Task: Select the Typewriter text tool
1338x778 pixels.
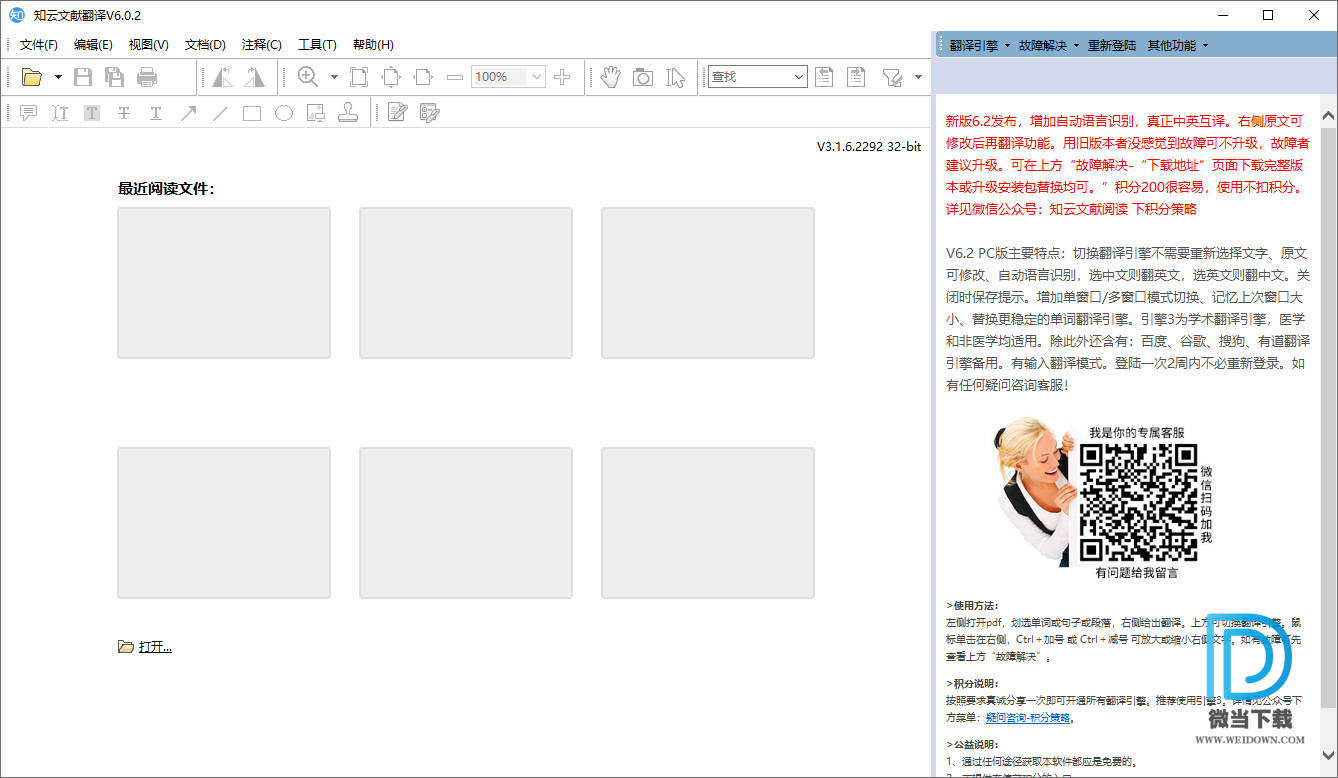Action: coord(60,113)
